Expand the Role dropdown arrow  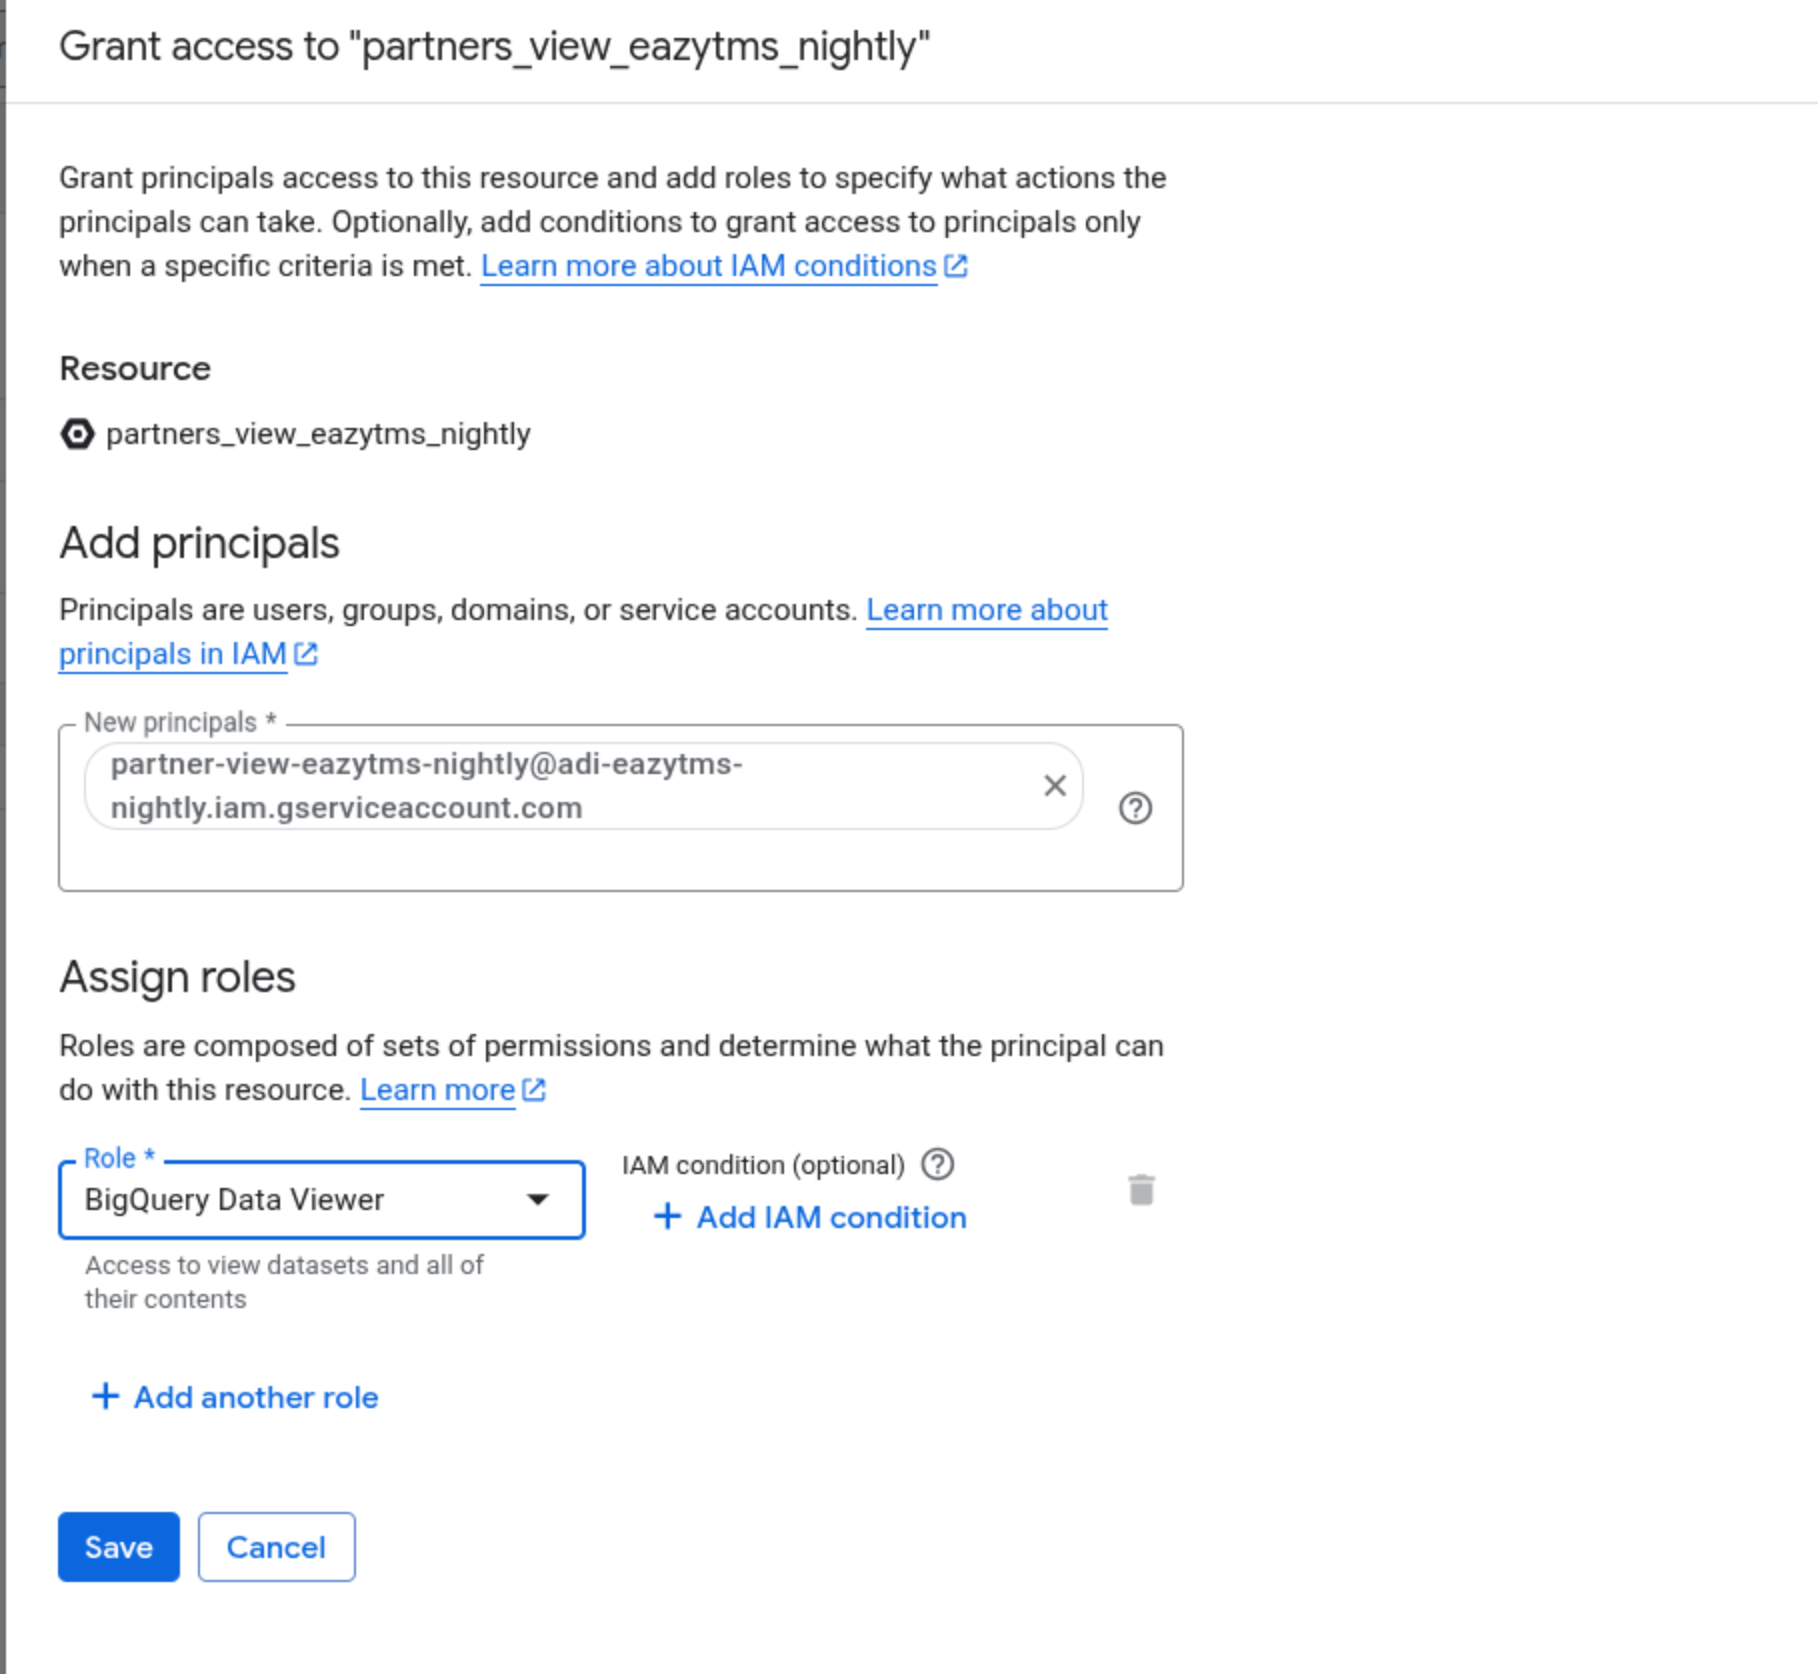point(538,1199)
